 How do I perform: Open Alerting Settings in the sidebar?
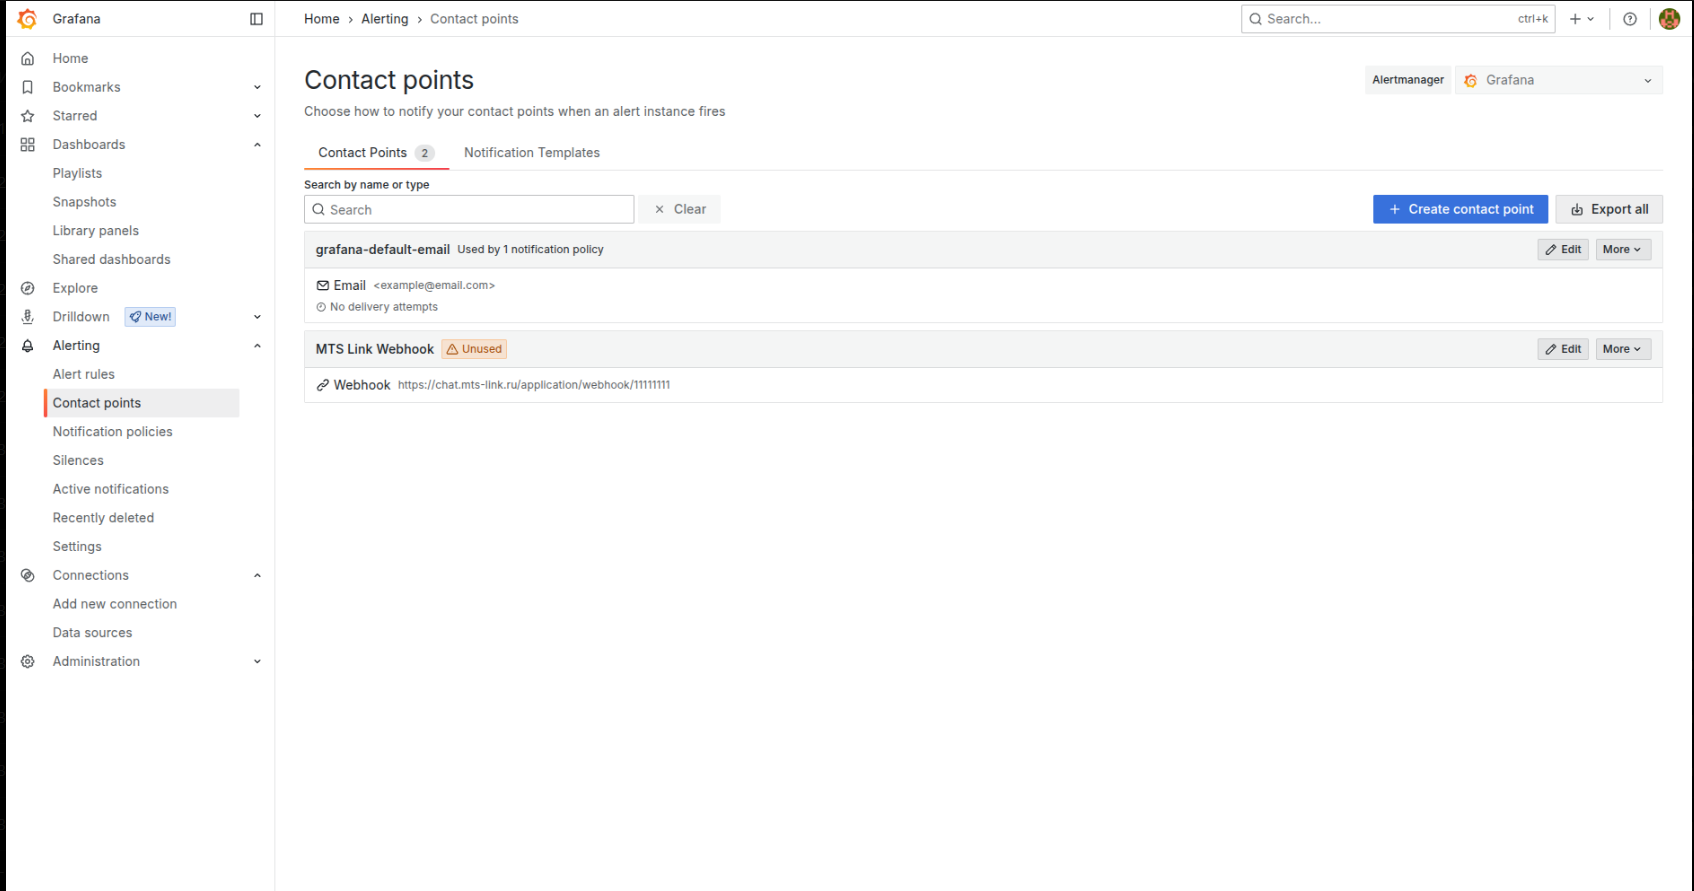77,547
